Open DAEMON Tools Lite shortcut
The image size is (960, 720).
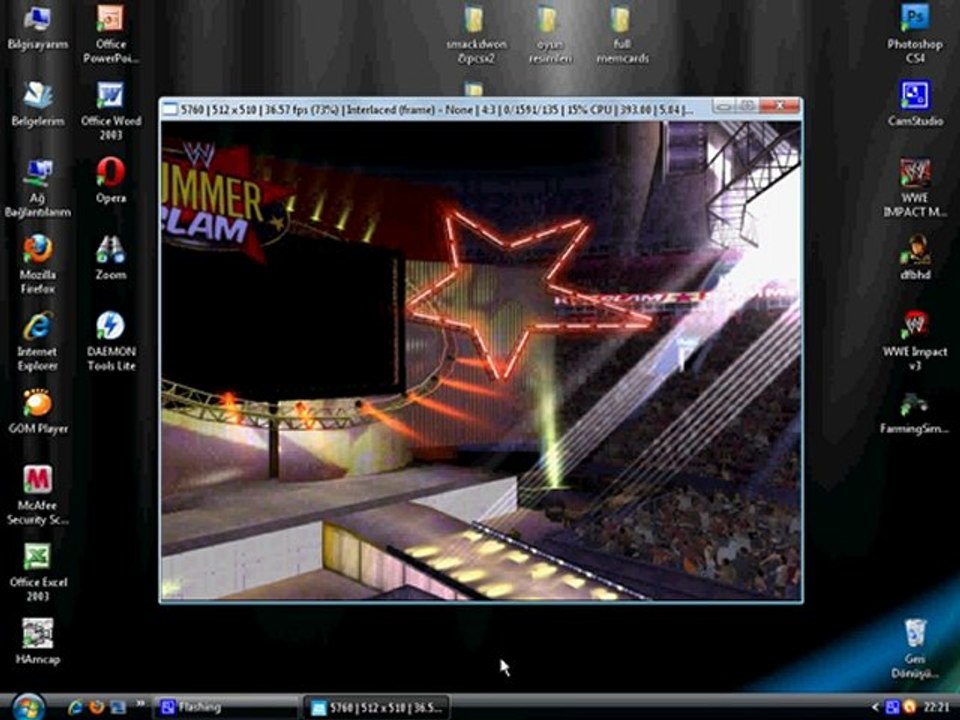111,341
